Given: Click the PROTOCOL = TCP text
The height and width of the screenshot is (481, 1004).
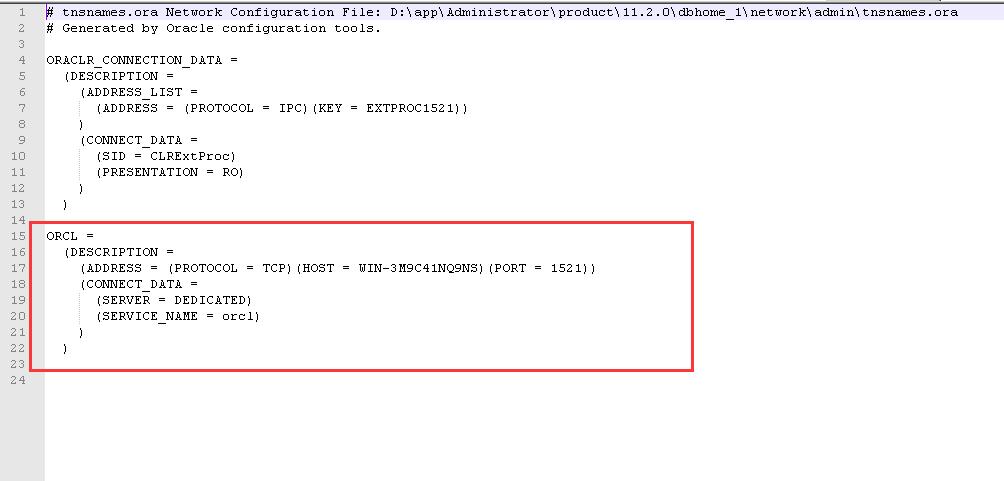Looking at the screenshot, I should coord(225,268).
